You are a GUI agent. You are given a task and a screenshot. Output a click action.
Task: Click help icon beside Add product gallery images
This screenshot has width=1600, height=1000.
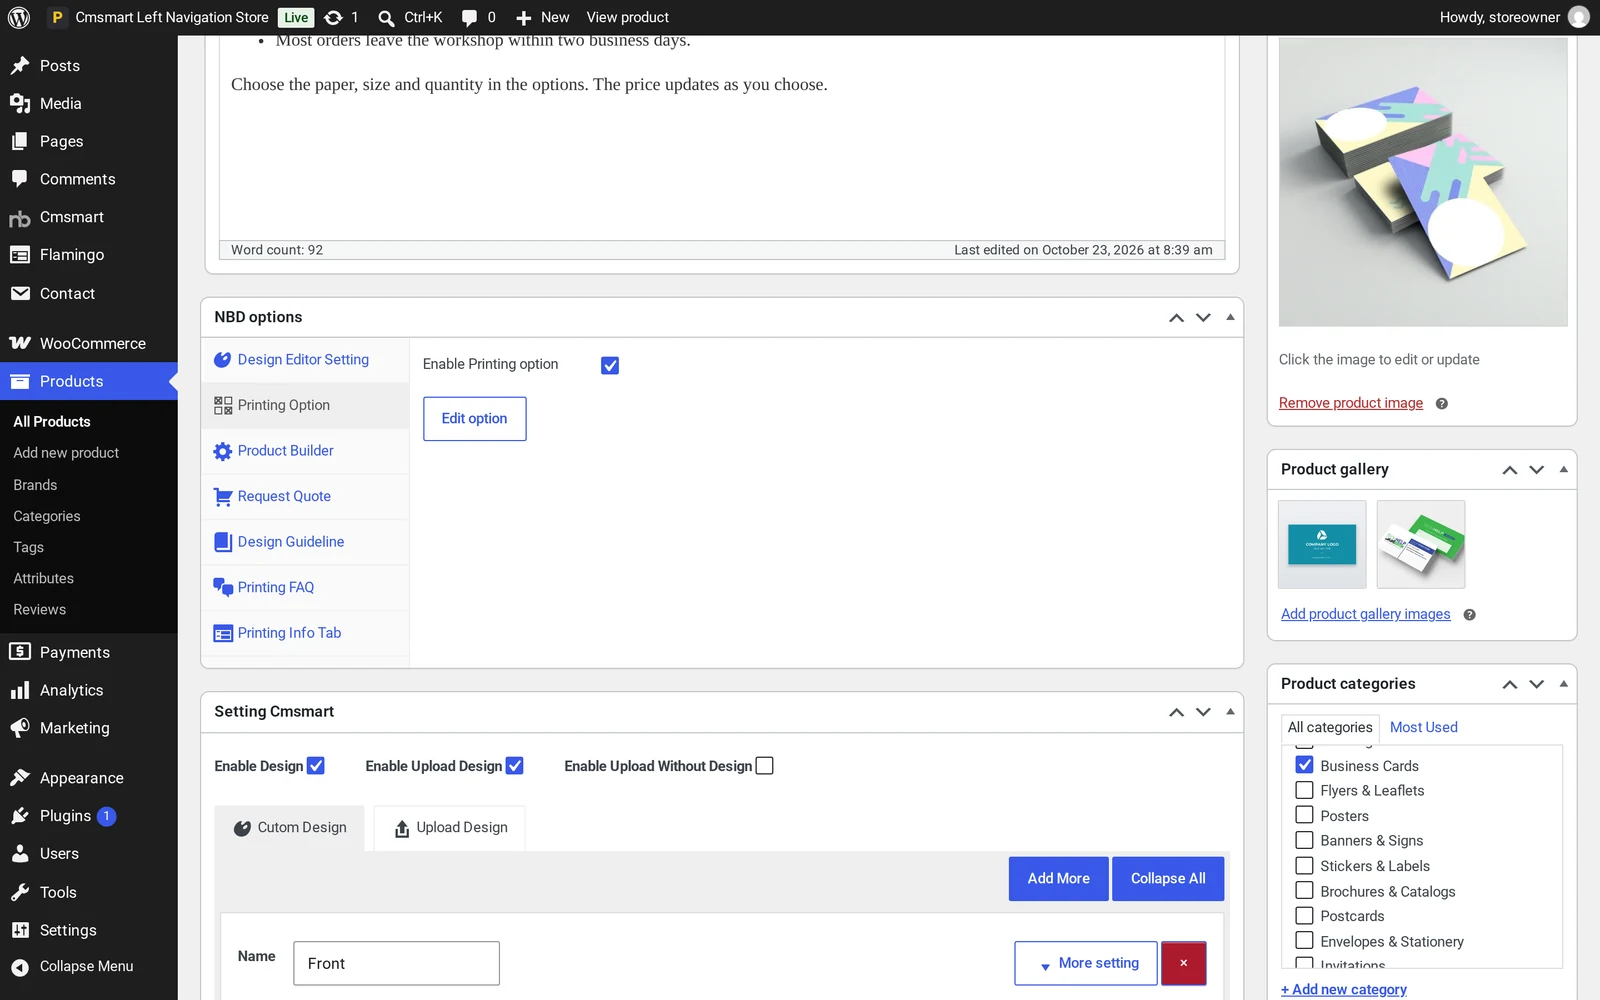click(x=1469, y=615)
